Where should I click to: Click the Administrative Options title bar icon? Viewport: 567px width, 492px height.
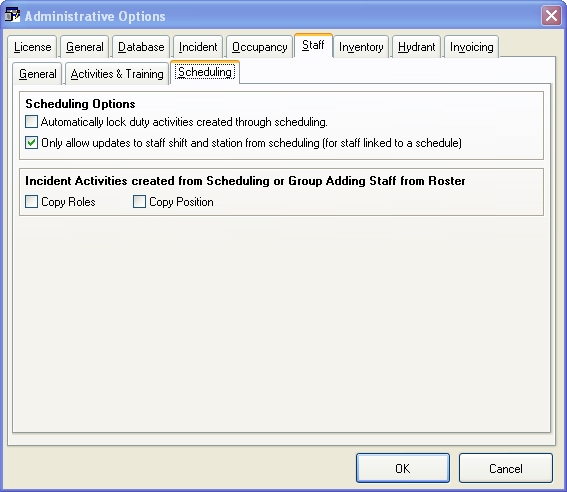click(x=12, y=16)
